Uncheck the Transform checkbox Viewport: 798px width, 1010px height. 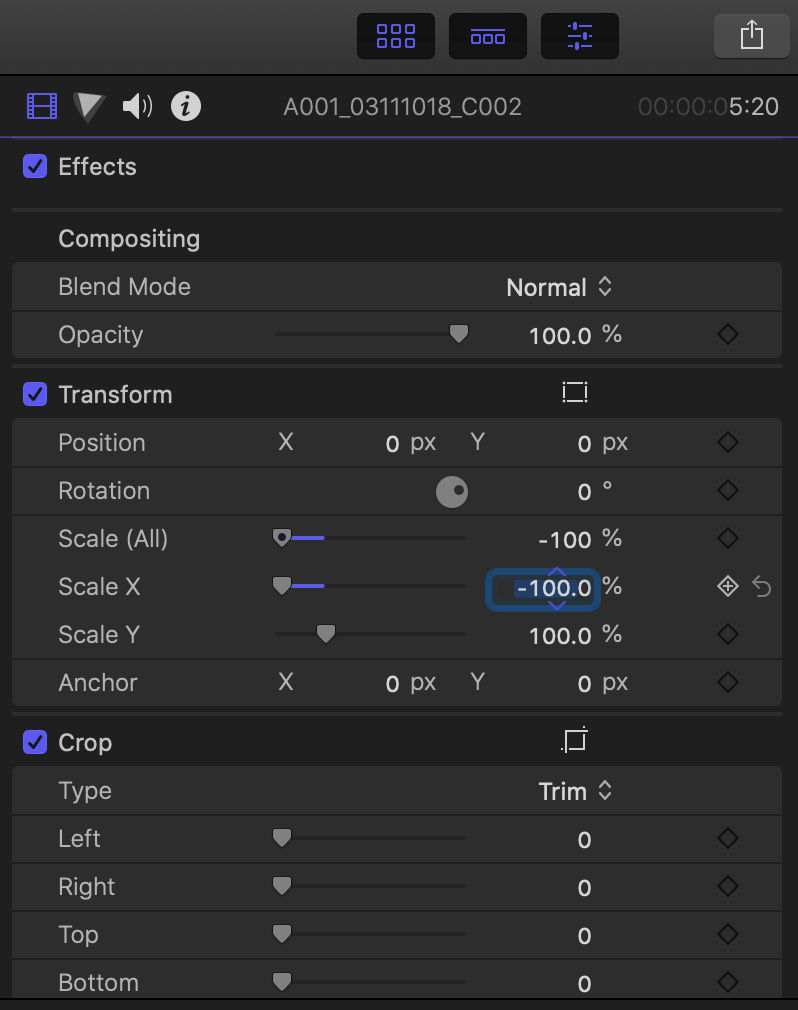[35, 394]
